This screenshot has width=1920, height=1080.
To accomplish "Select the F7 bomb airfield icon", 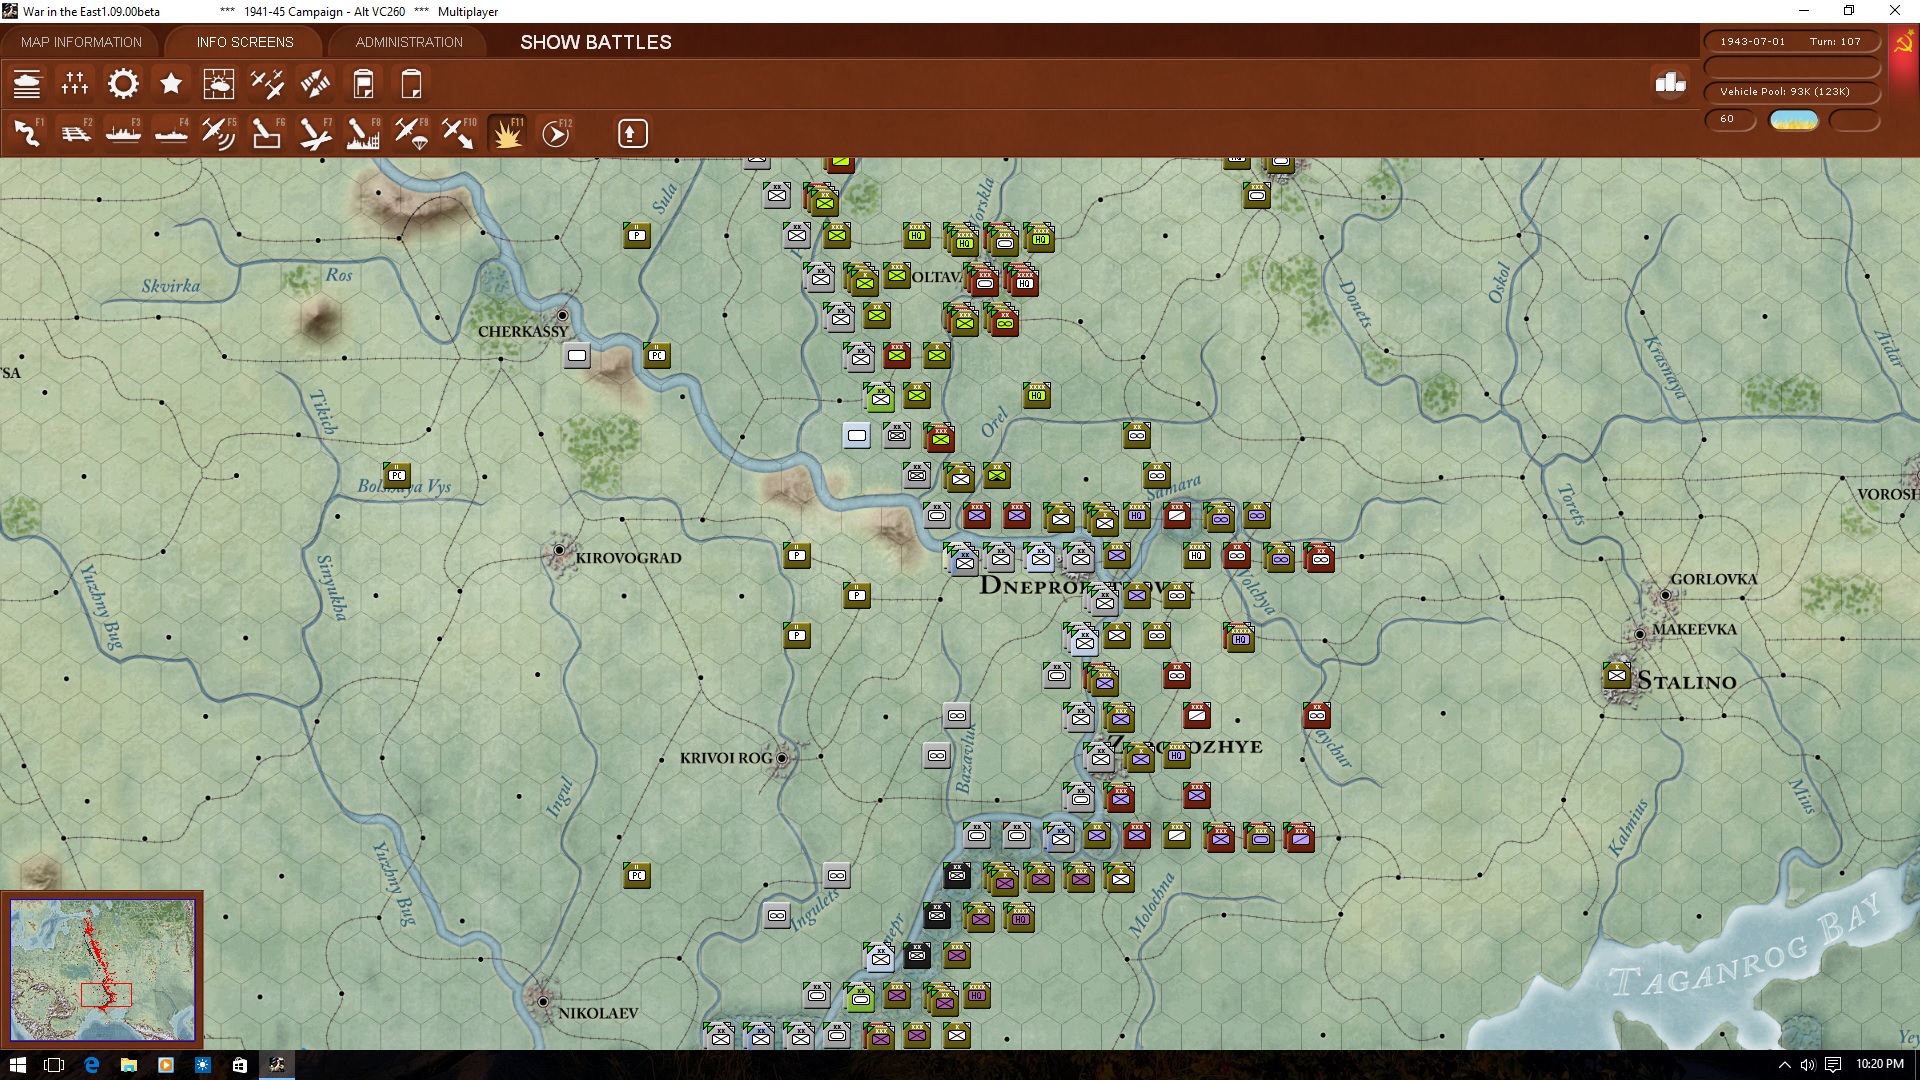I will [315, 133].
